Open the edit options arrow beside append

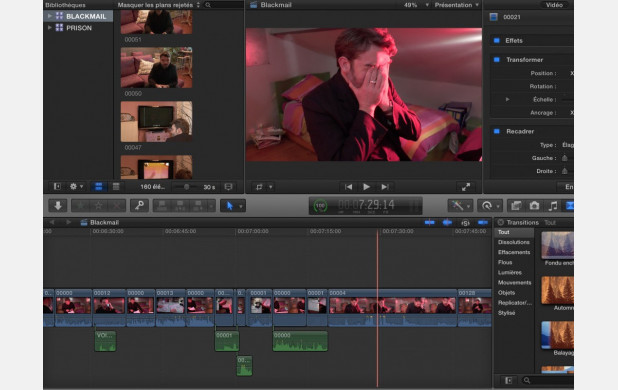point(212,206)
